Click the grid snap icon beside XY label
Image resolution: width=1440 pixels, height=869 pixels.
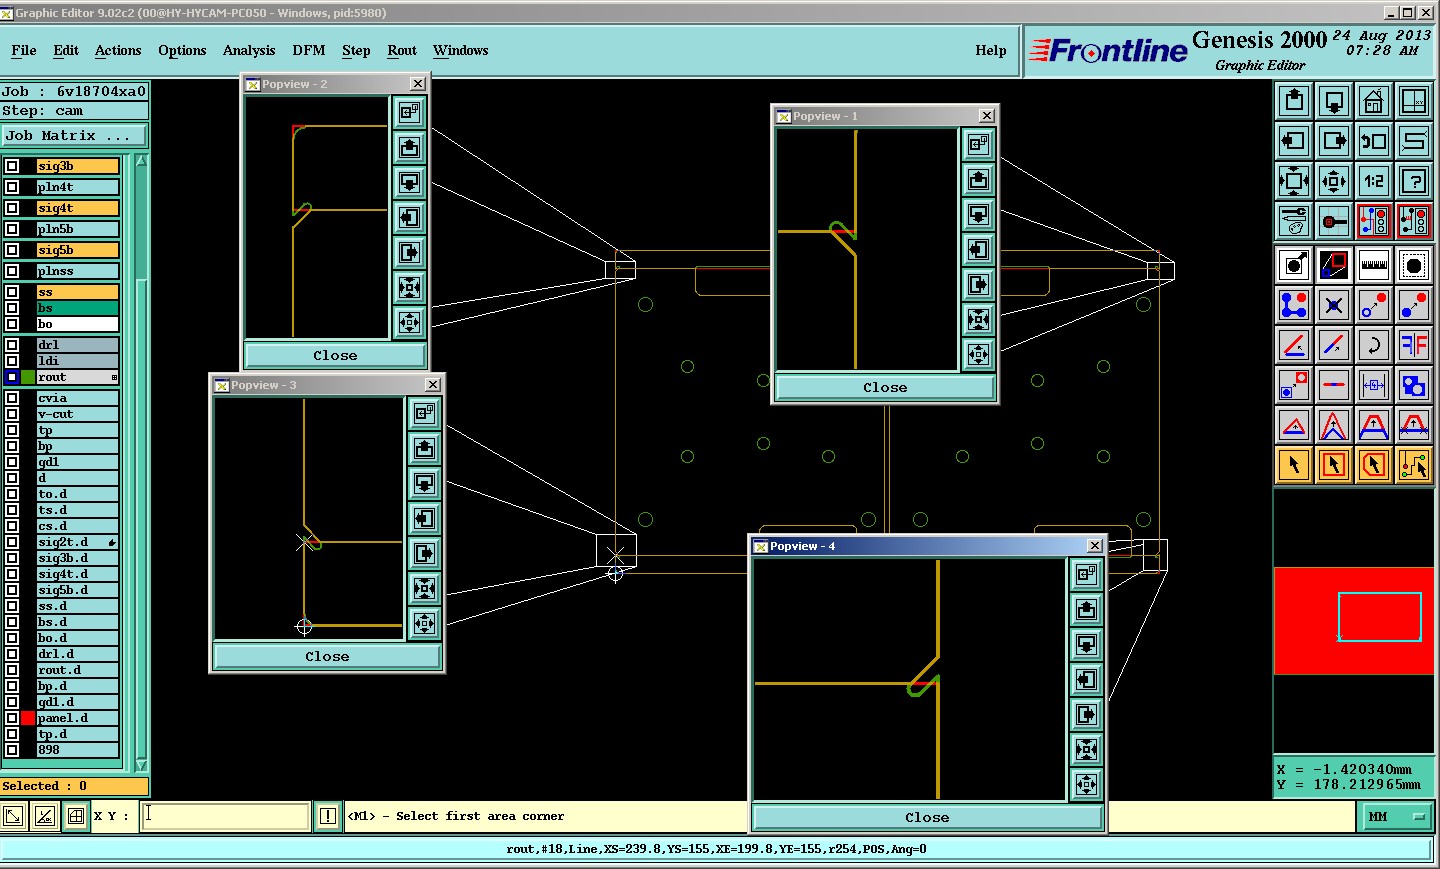point(75,816)
